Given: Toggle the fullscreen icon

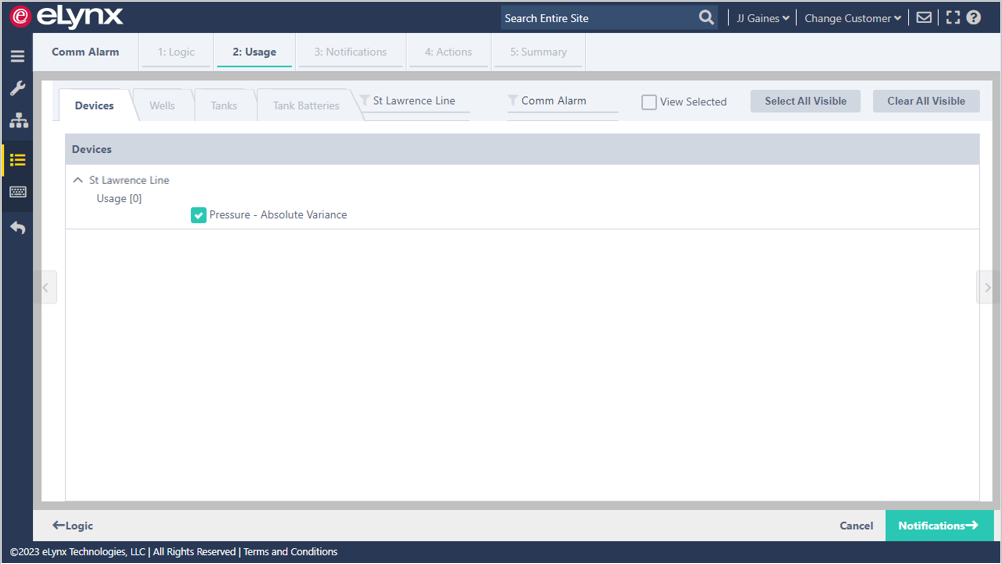Looking at the screenshot, I should [953, 18].
